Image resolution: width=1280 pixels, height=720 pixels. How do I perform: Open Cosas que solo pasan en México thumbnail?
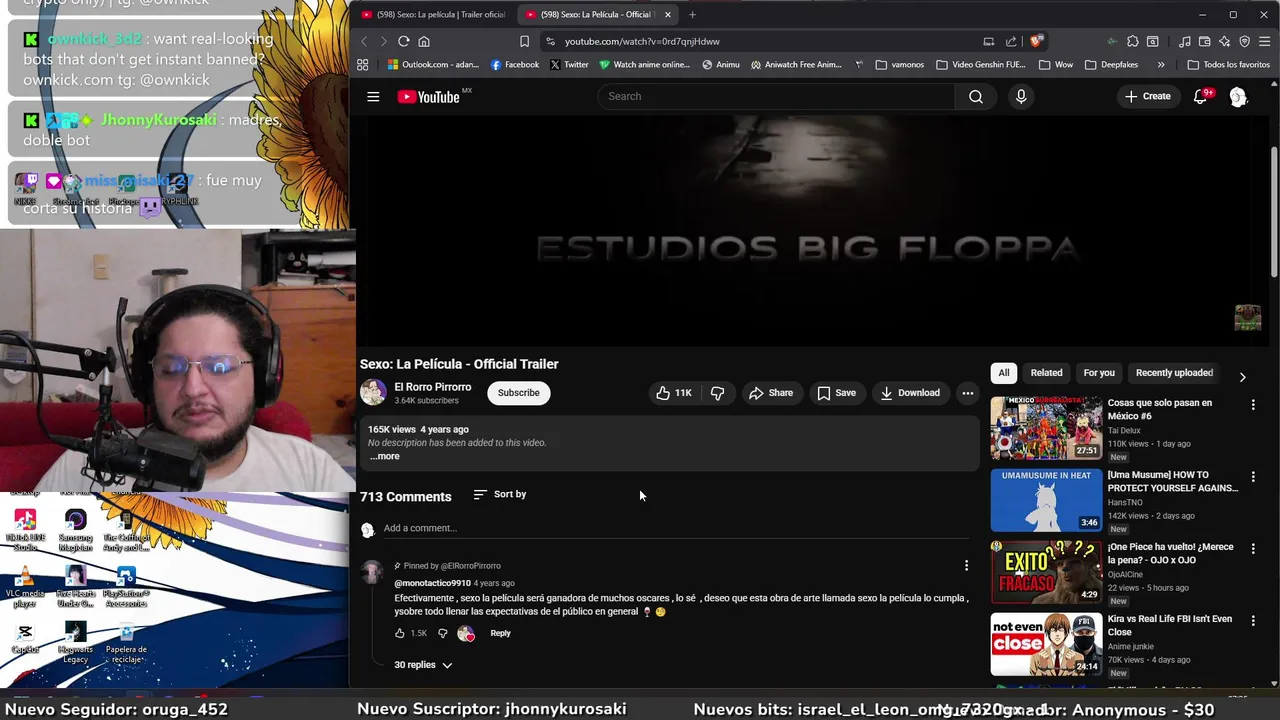(x=1046, y=428)
